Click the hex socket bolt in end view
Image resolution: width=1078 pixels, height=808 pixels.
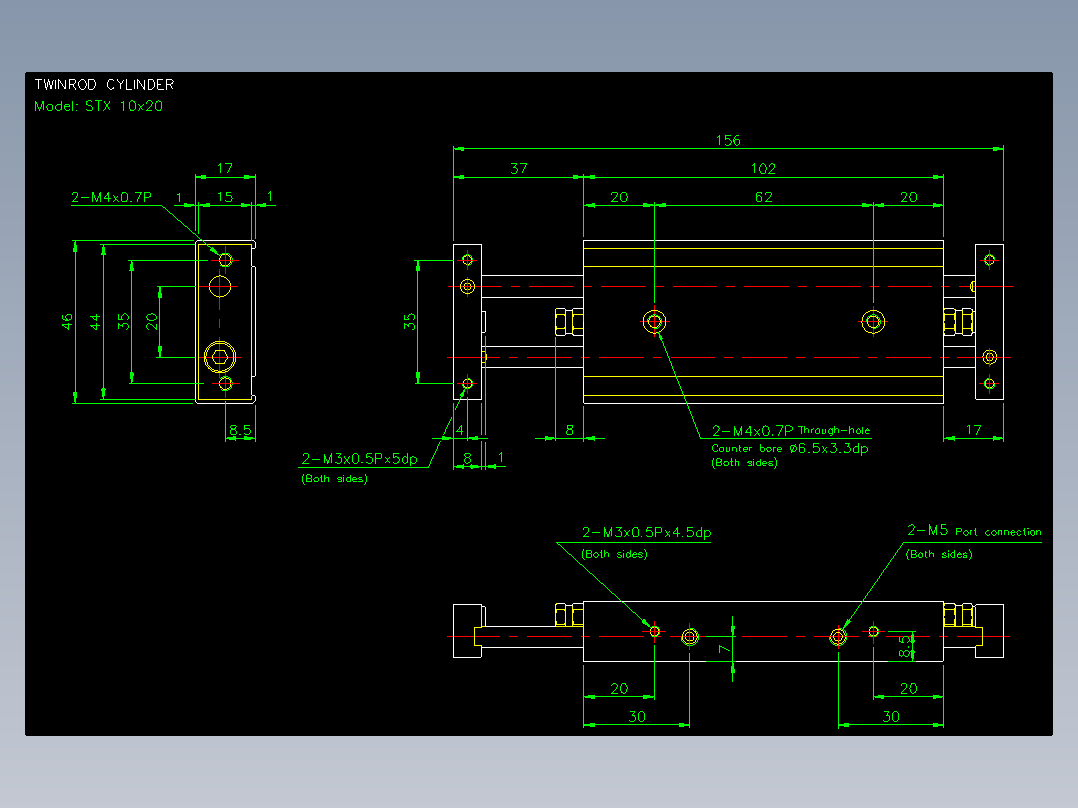pos(220,357)
